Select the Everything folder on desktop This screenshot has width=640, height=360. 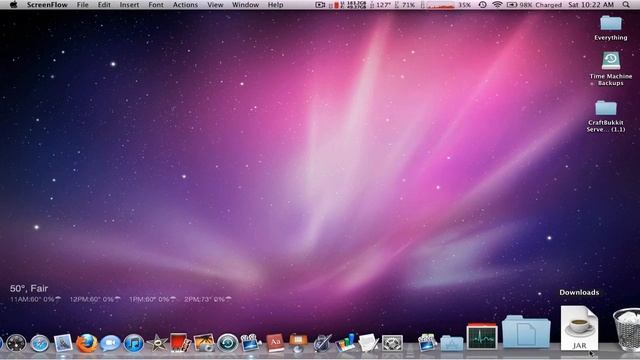tap(611, 28)
